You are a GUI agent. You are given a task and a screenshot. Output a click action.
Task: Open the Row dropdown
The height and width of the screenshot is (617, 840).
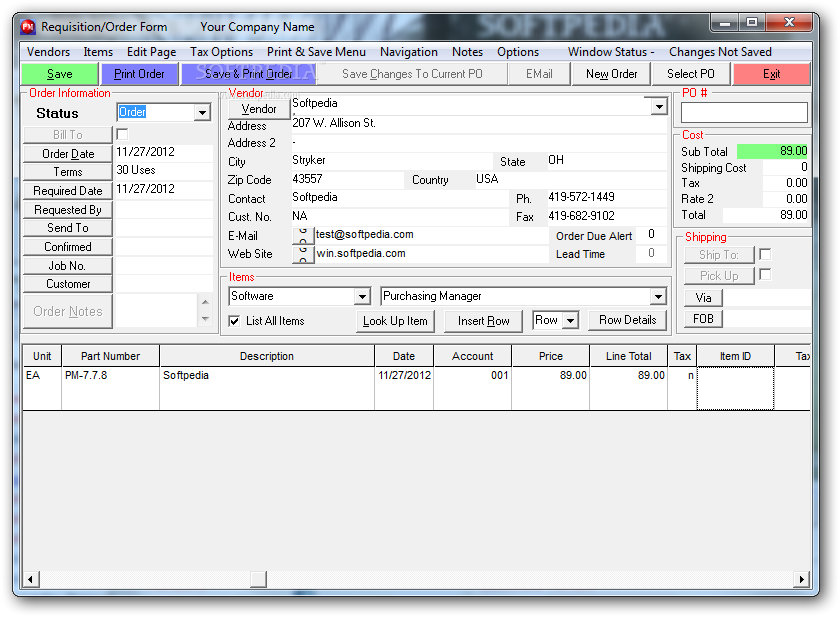pos(571,321)
